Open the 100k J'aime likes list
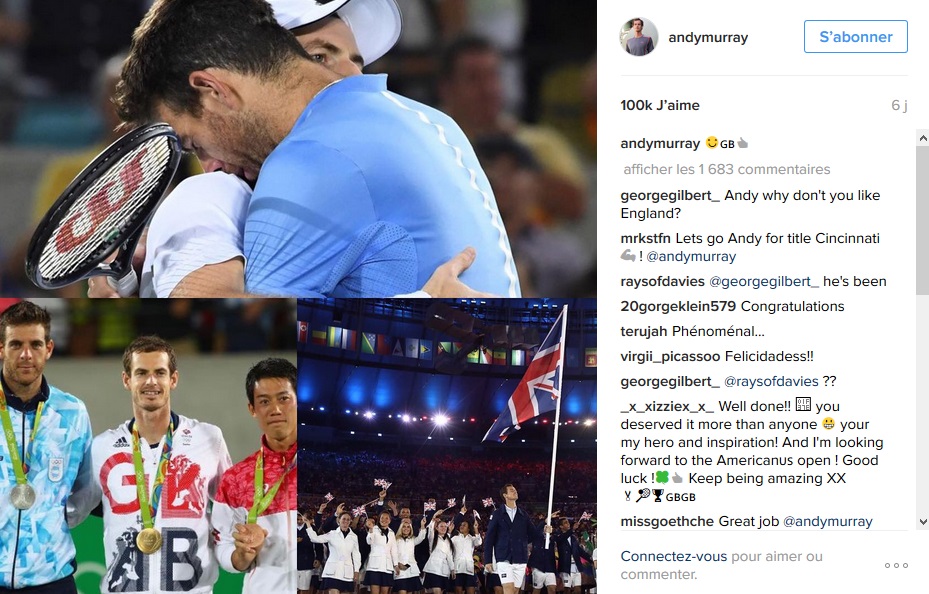This screenshot has width=929, height=594. [x=660, y=105]
